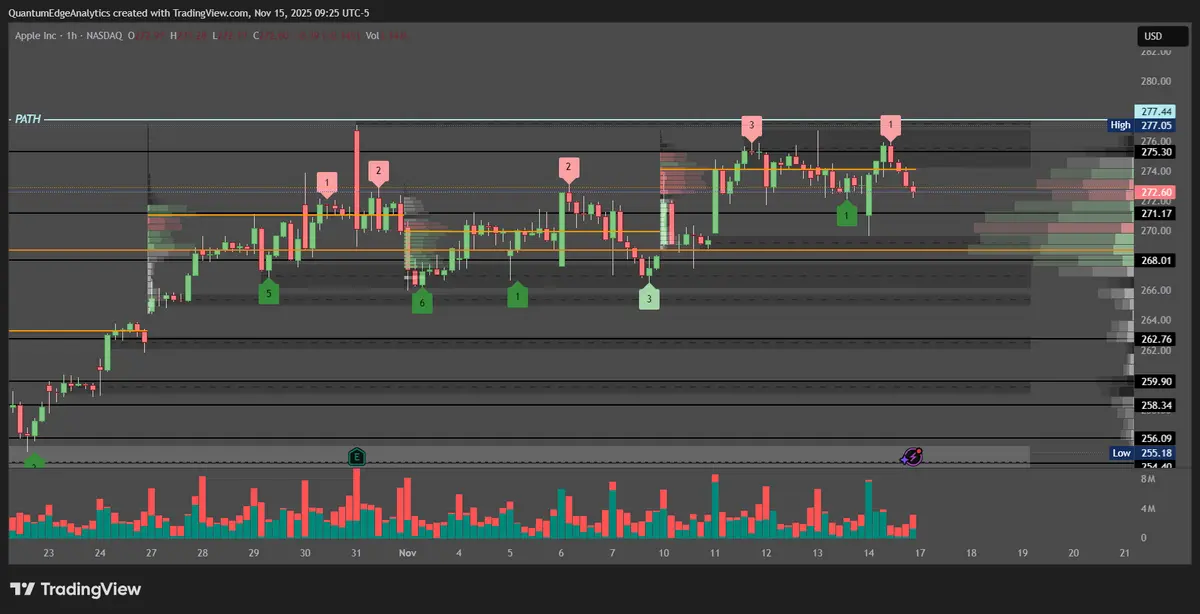Screen dimensions: 1200x614
Task: Click the 277.44 price label
Action: pyautogui.click(x=1155, y=112)
